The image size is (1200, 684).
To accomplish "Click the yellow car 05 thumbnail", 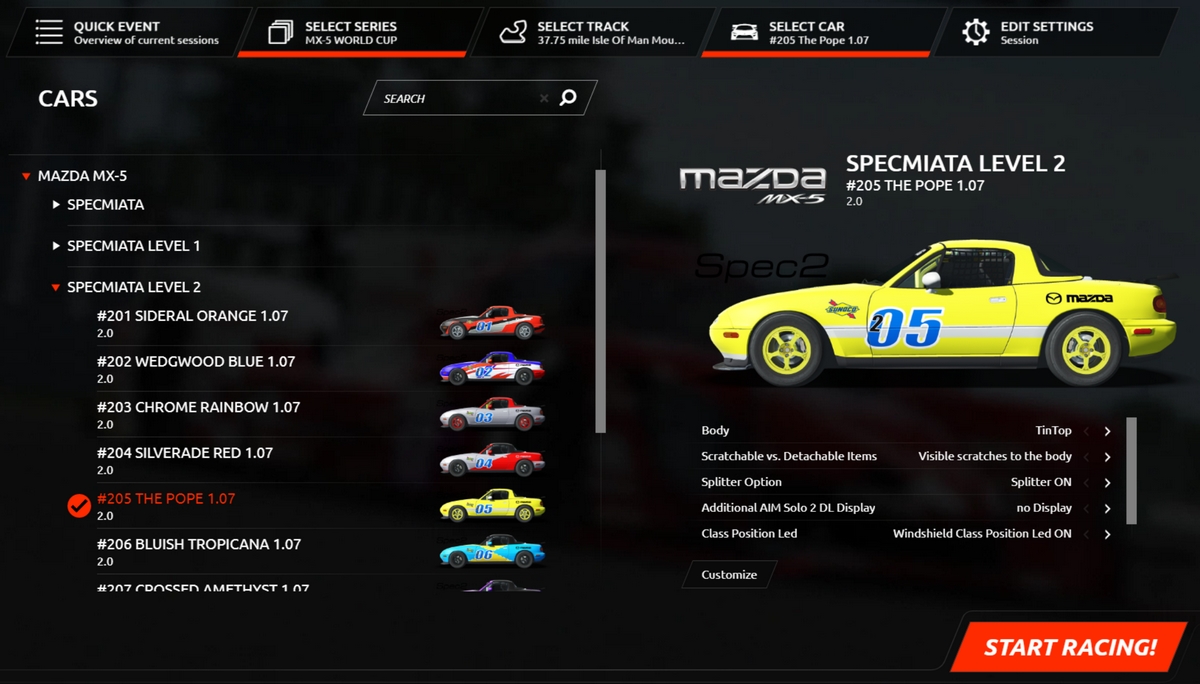I will click(492, 505).
